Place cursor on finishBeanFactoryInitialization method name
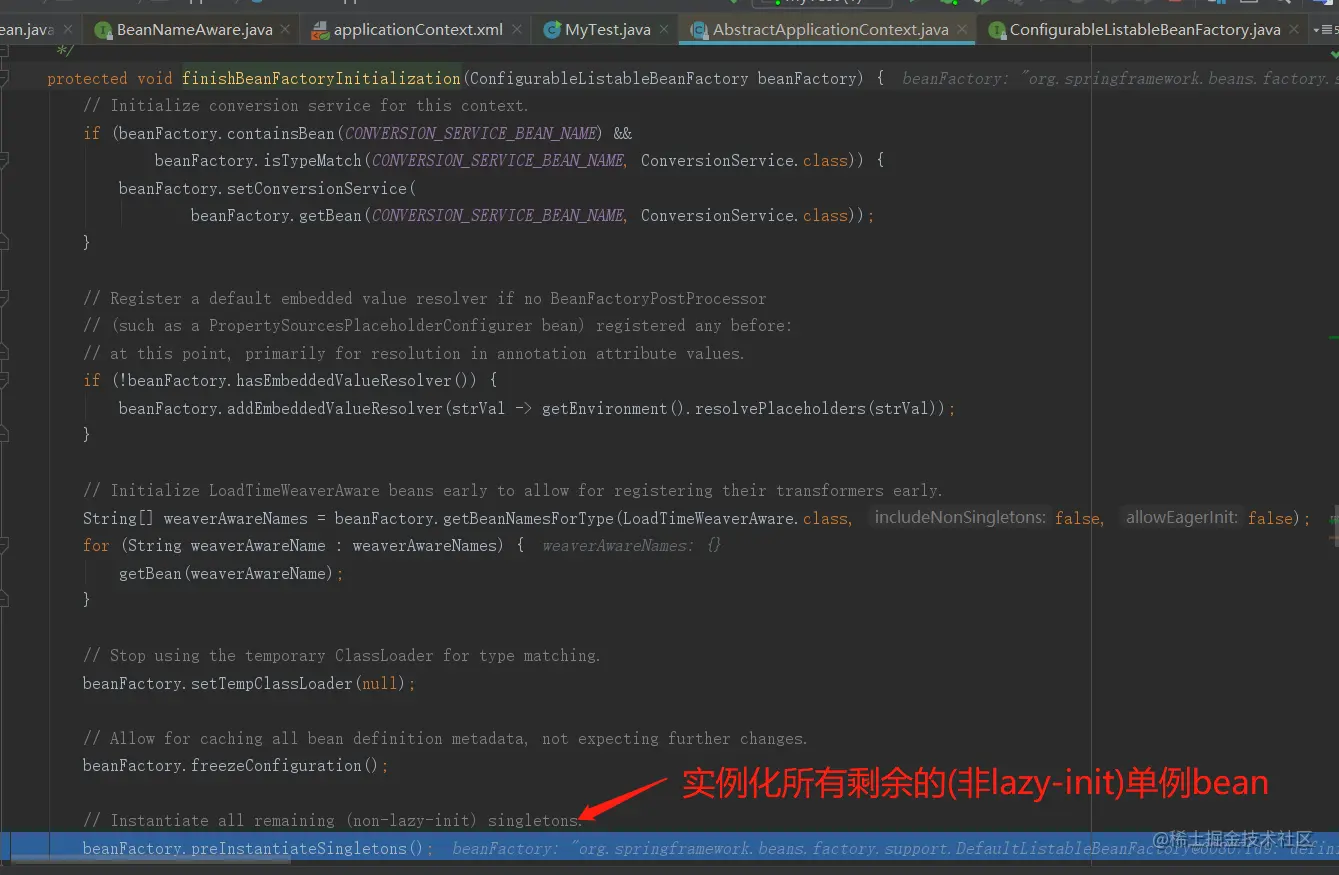Viewport: 1339px width, 875px height. tap(321, 78)
